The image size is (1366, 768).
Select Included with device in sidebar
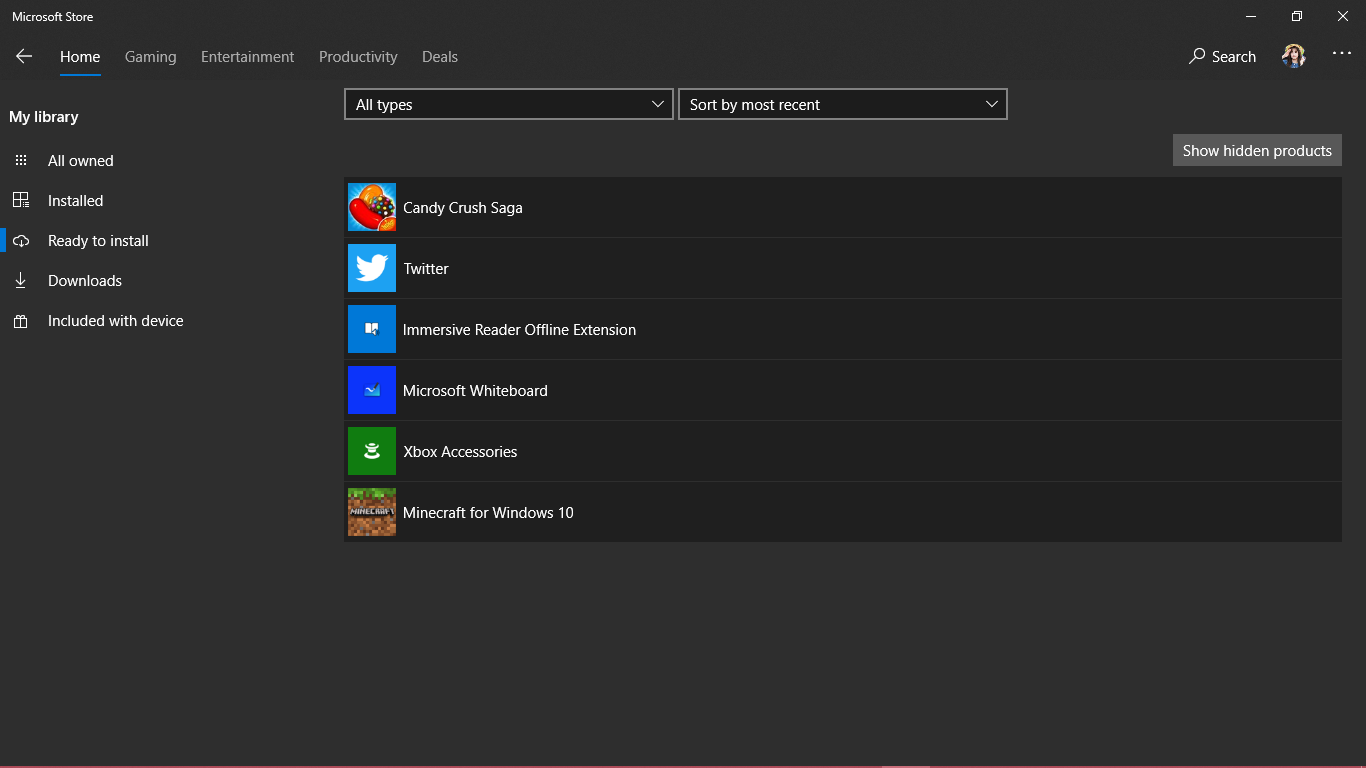[116, 321]
